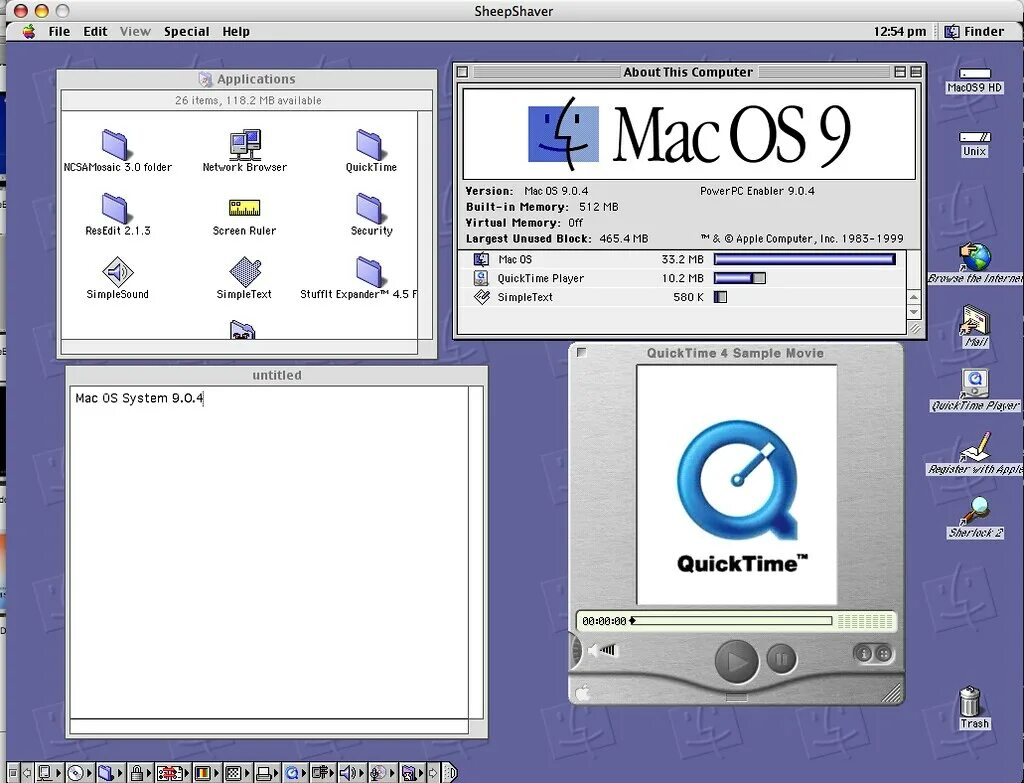This screenshot has height=783, width=1024.
Task: Open Remote Access control strip module
Action: (x=323, y=773)
